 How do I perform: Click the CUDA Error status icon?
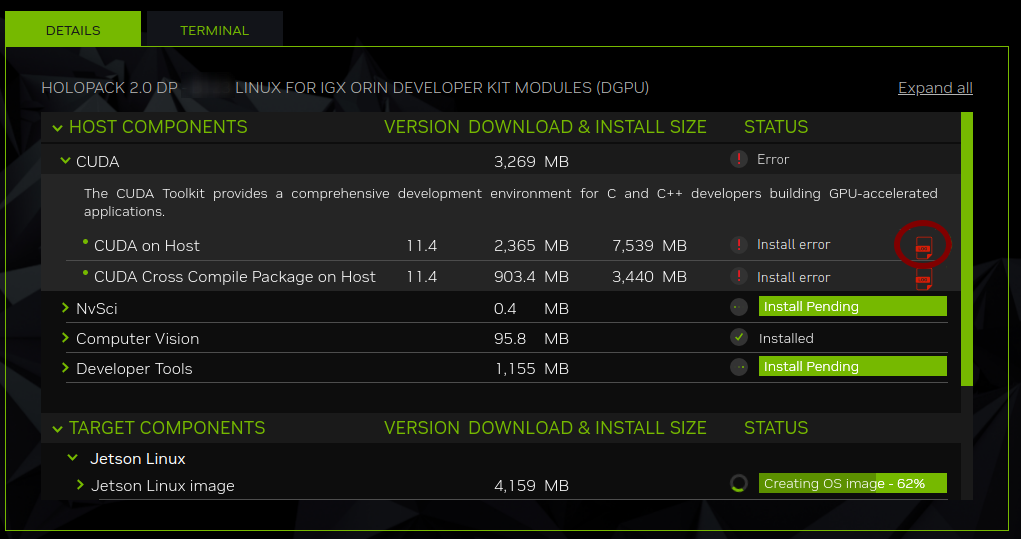pyautogui.click(x=738, y=159)
